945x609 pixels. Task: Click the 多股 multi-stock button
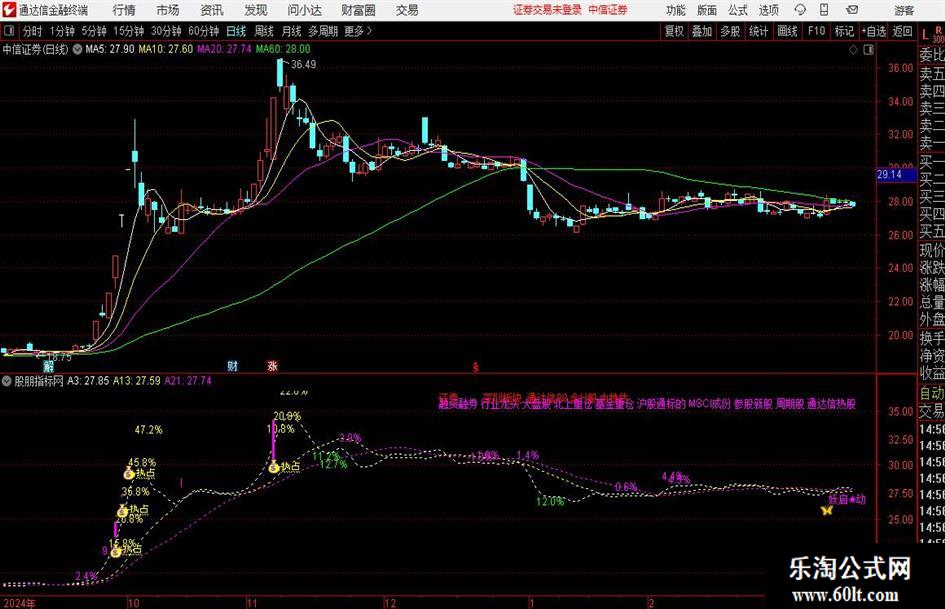point(730,31)
